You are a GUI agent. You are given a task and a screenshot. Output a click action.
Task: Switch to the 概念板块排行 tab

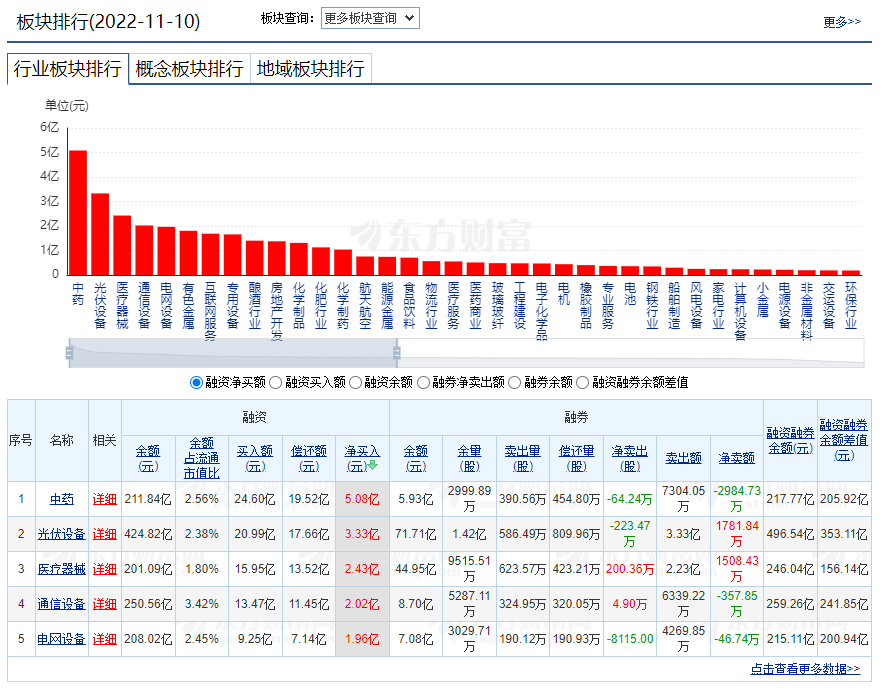pyautogui.click(x=189, y=69)
